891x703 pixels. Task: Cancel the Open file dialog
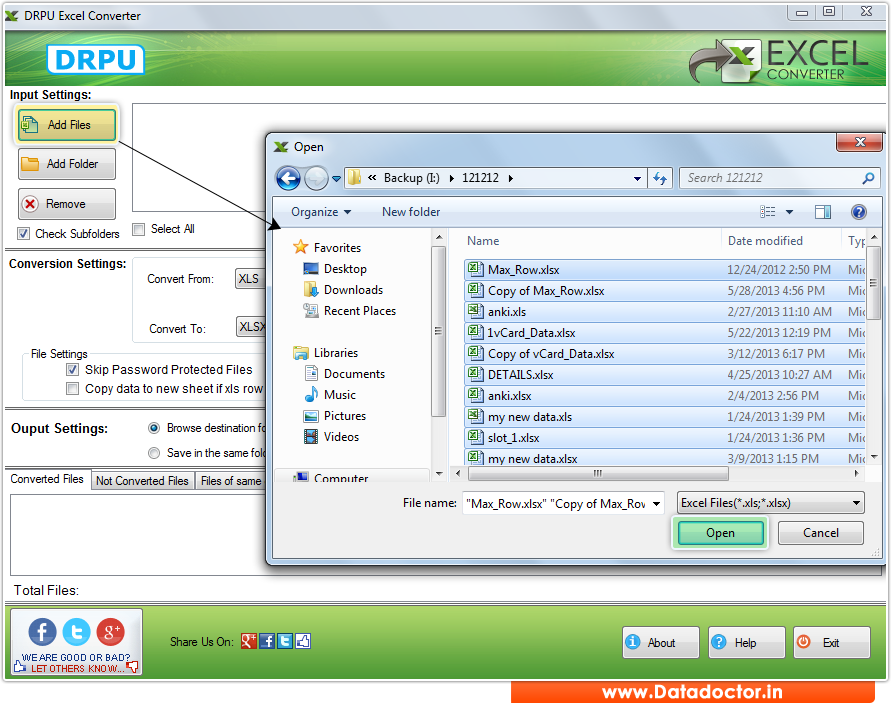[x=821, y=533]
